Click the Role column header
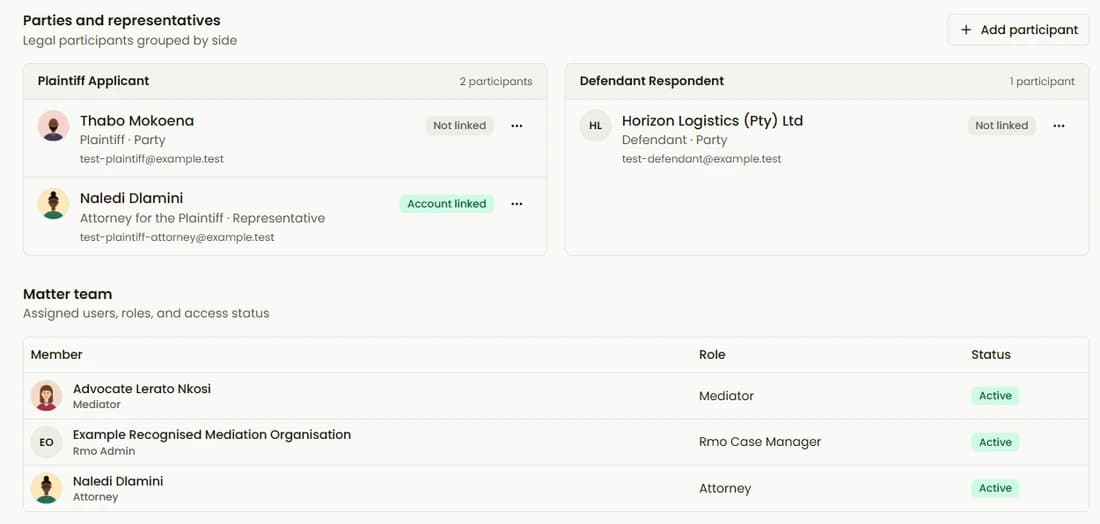 (x=712, y=355)
